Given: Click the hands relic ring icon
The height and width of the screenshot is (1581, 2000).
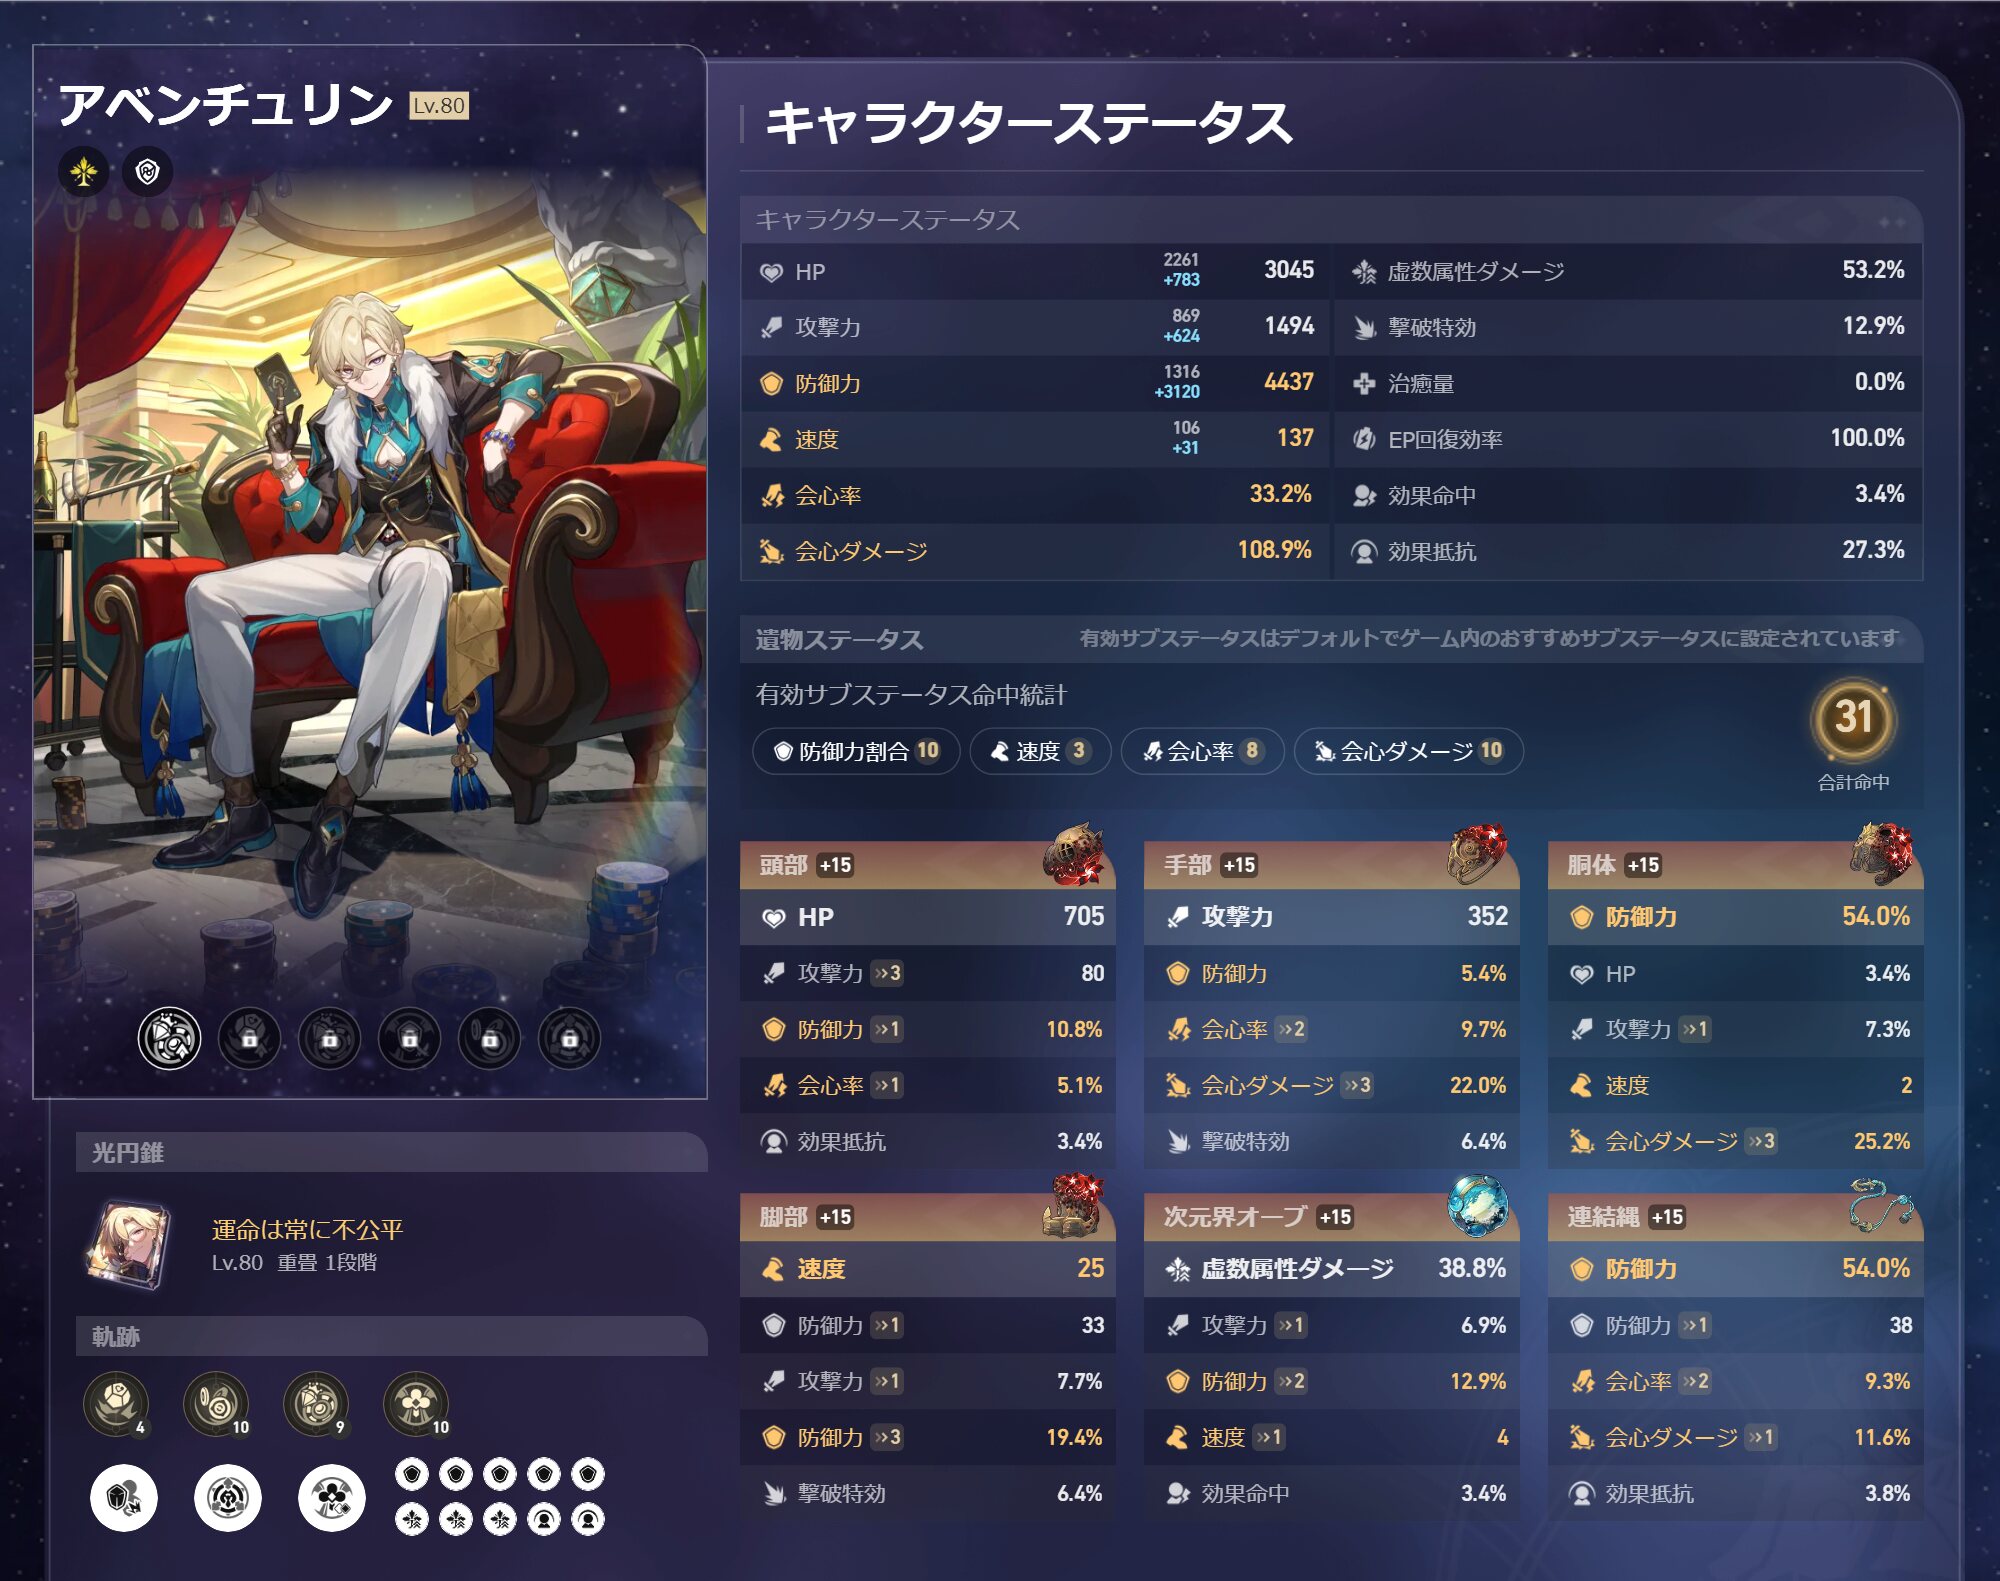Looking at the screenshot, I should (1478, 855).
